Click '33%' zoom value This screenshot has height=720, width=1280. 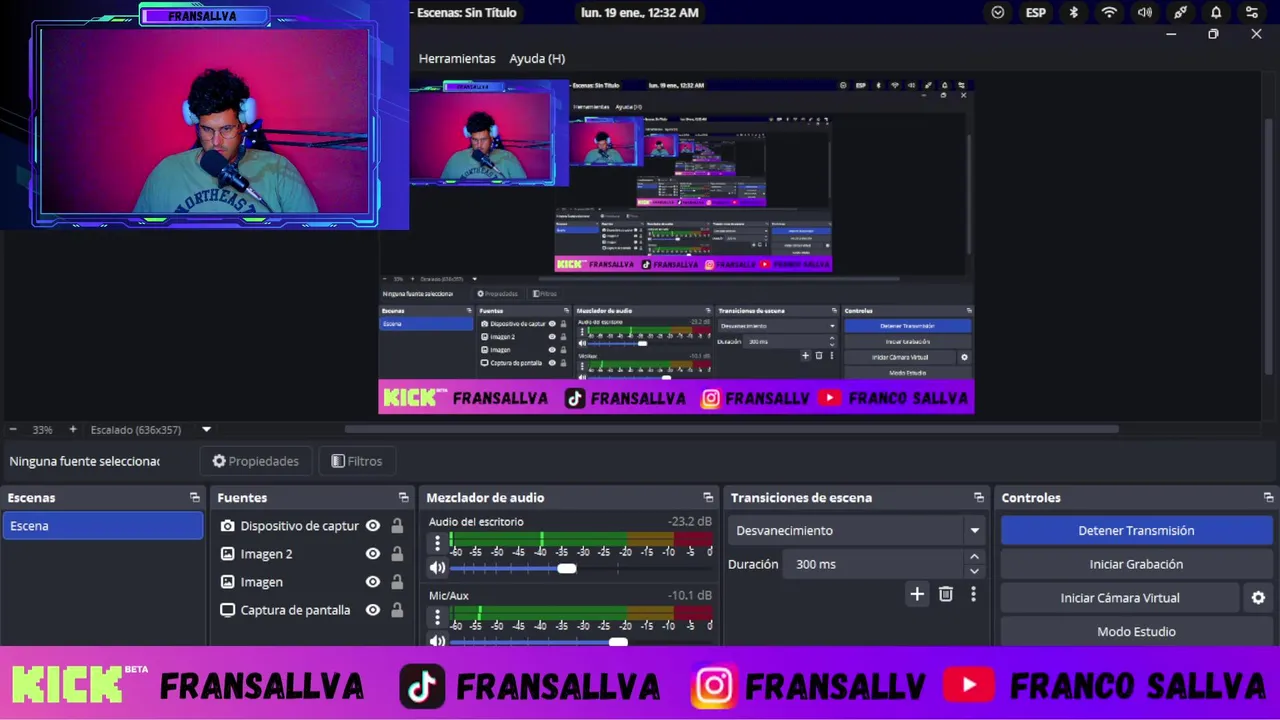[42, 430]
